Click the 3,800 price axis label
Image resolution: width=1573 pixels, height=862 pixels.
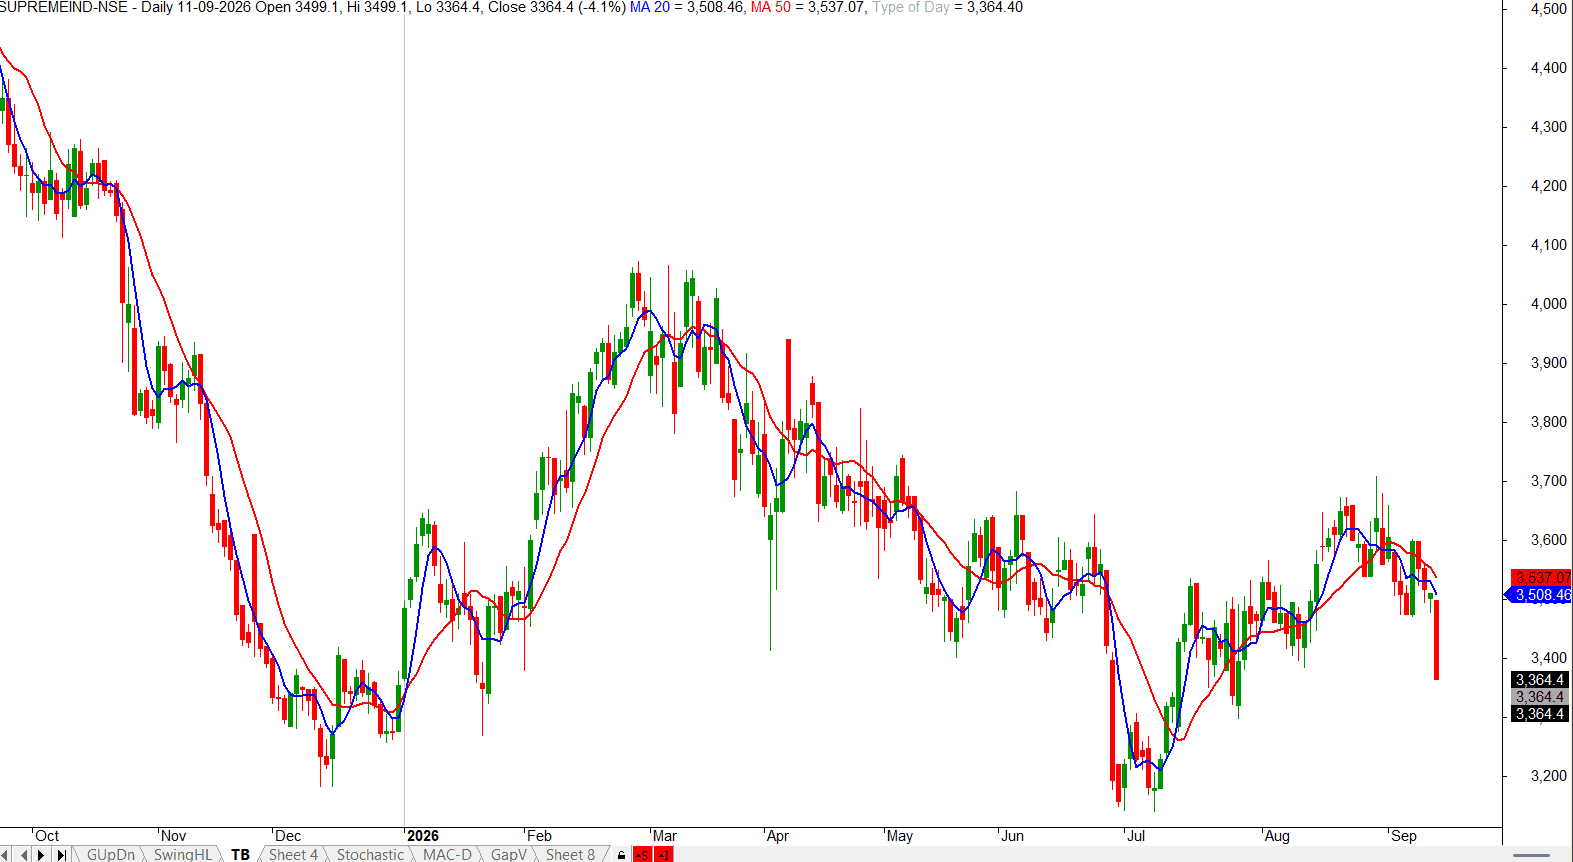pos(1549,422)
